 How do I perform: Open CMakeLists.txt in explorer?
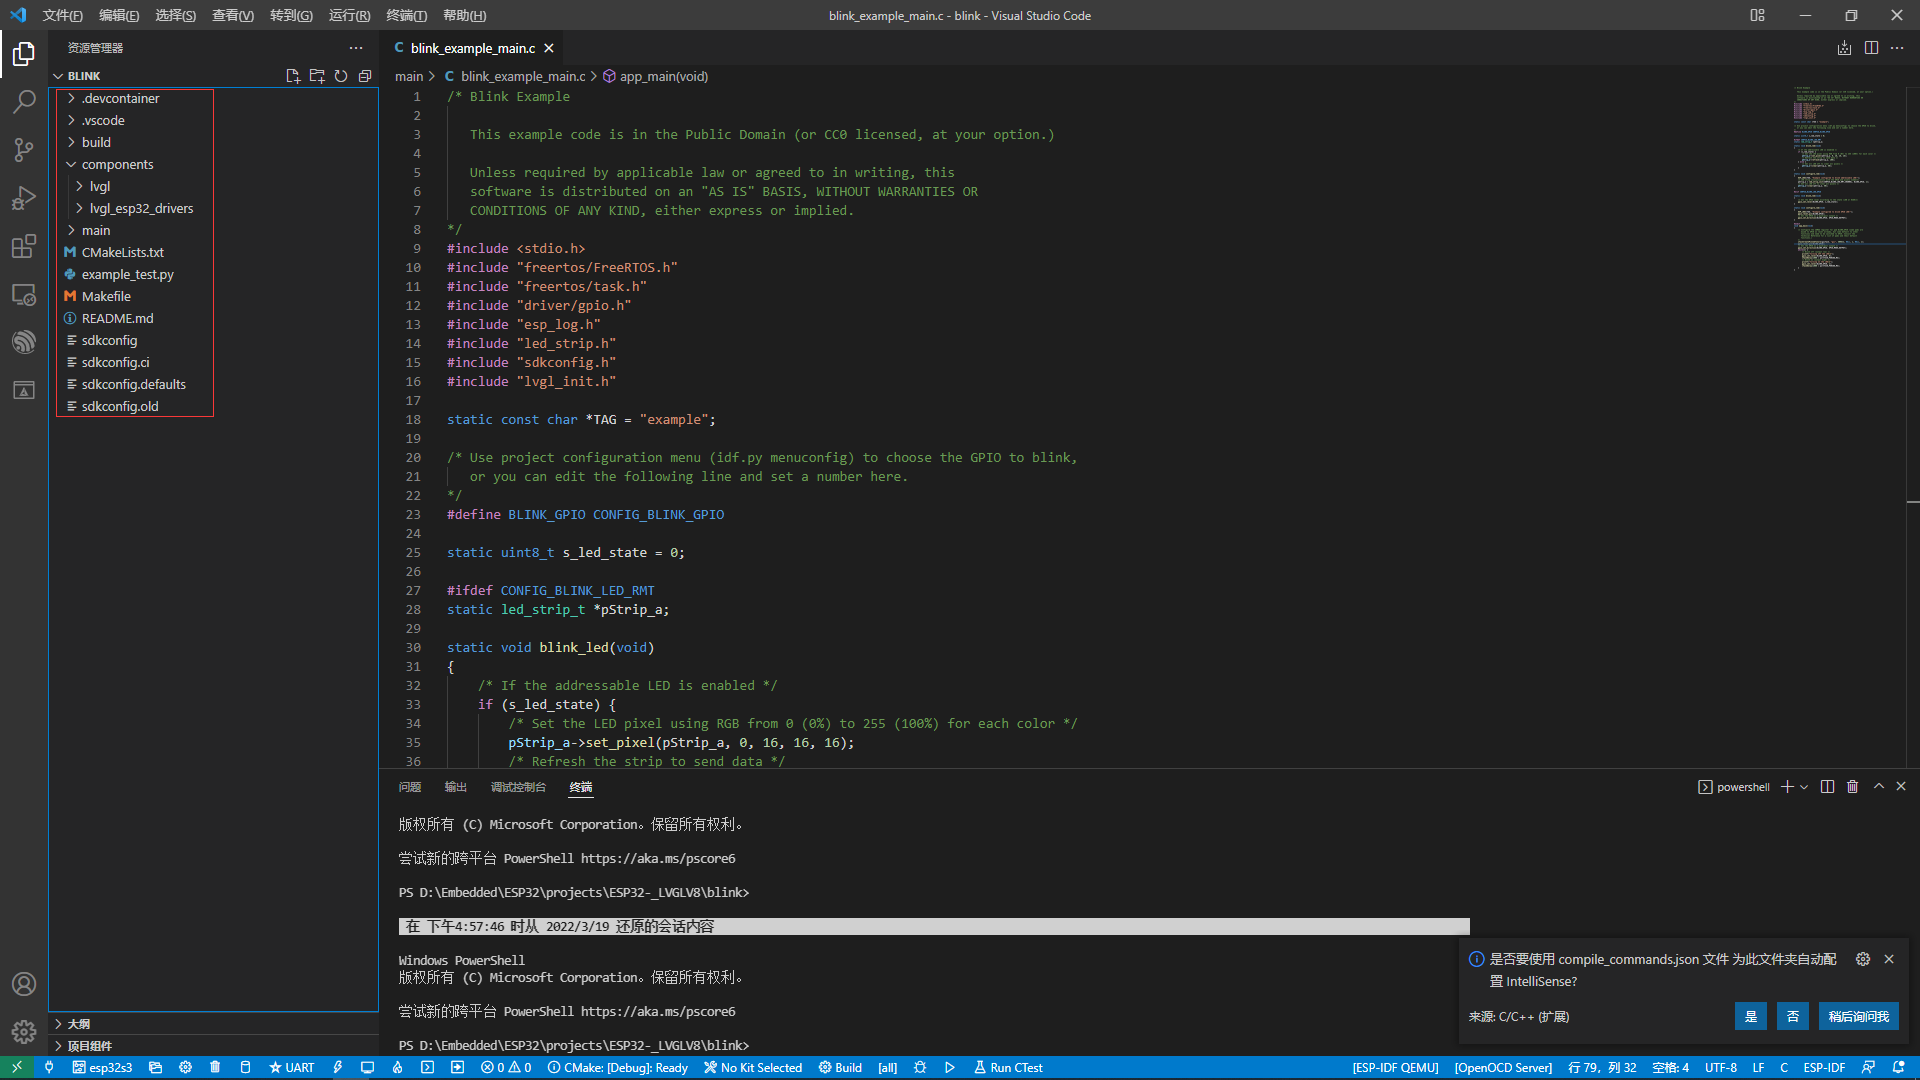point(122,252)
